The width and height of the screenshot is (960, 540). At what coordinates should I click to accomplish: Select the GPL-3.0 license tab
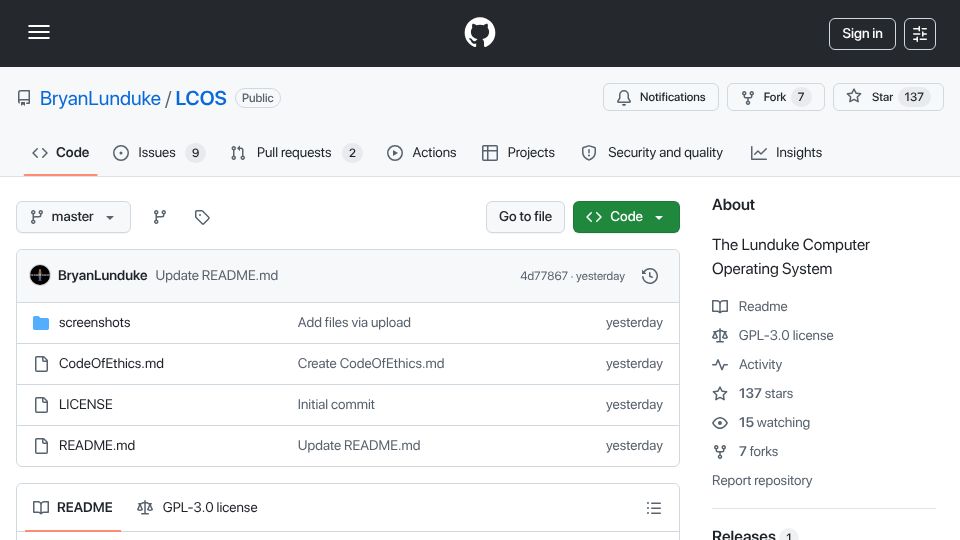click(x=197, y=508)
